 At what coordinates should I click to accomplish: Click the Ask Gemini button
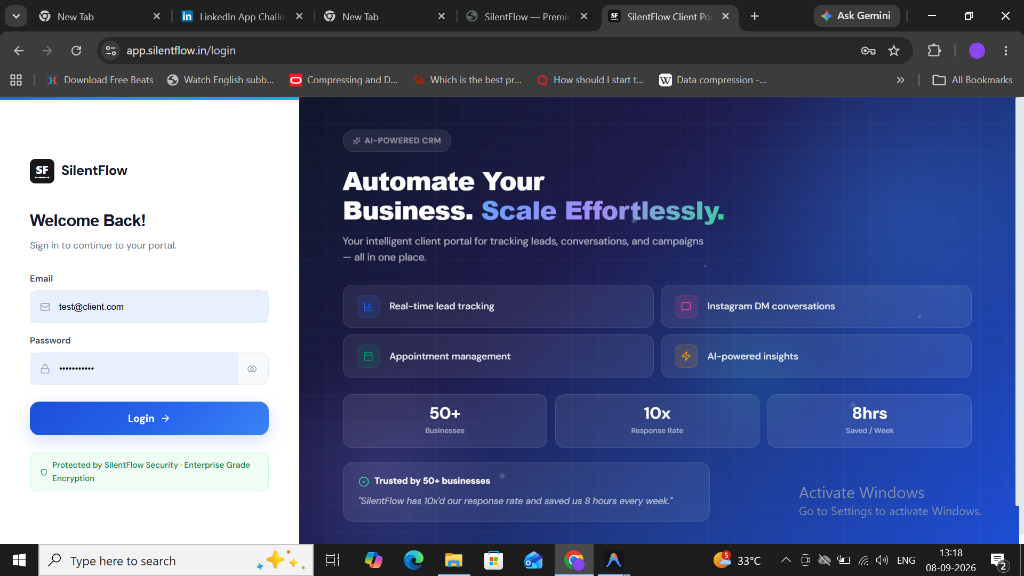(x=857, y=16)
